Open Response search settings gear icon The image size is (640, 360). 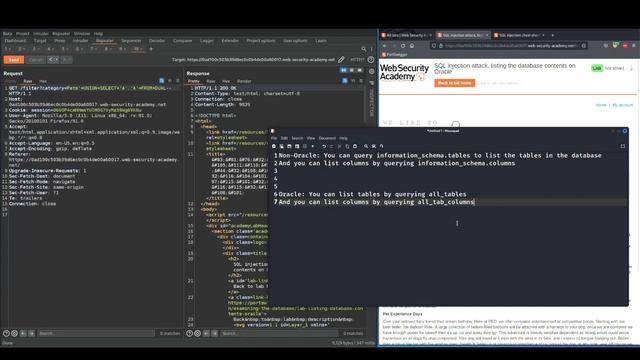(198, 333)
